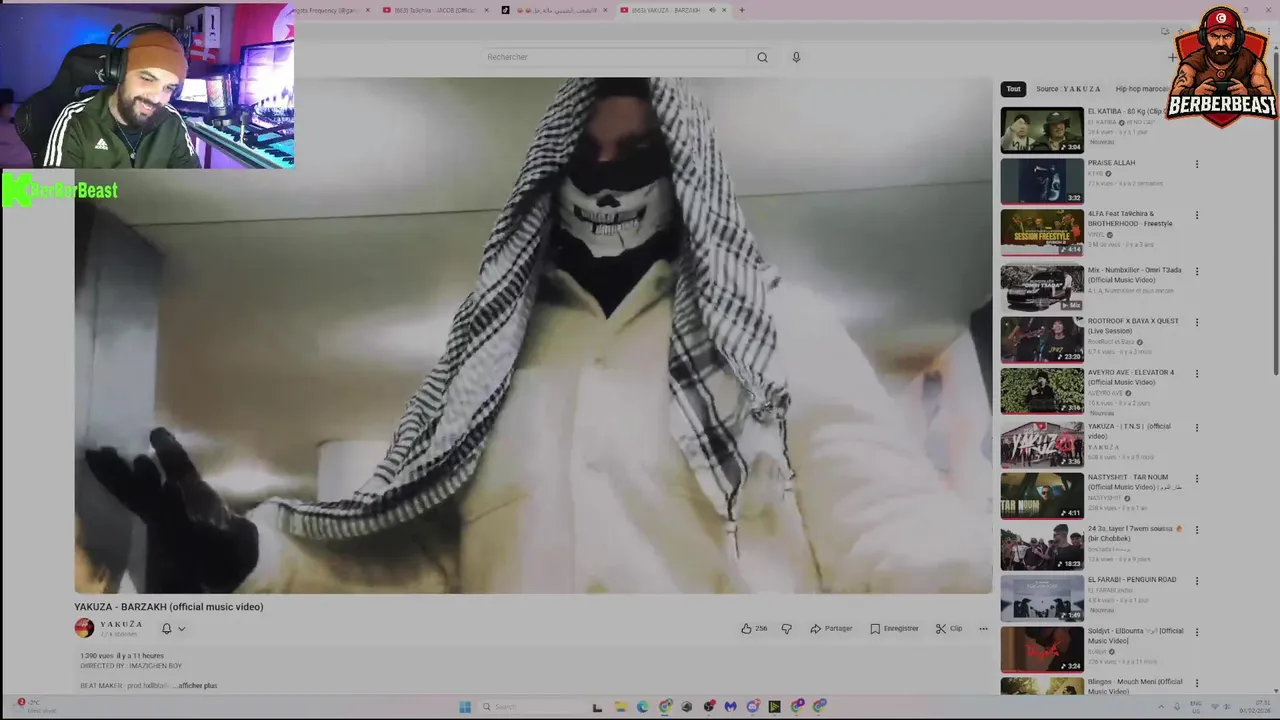Viewport: 1280px width, 720px height.
Task: Open EL FARABI - PENGUIN ROAD thumbnail
Action: click(x=1042, y=598)
